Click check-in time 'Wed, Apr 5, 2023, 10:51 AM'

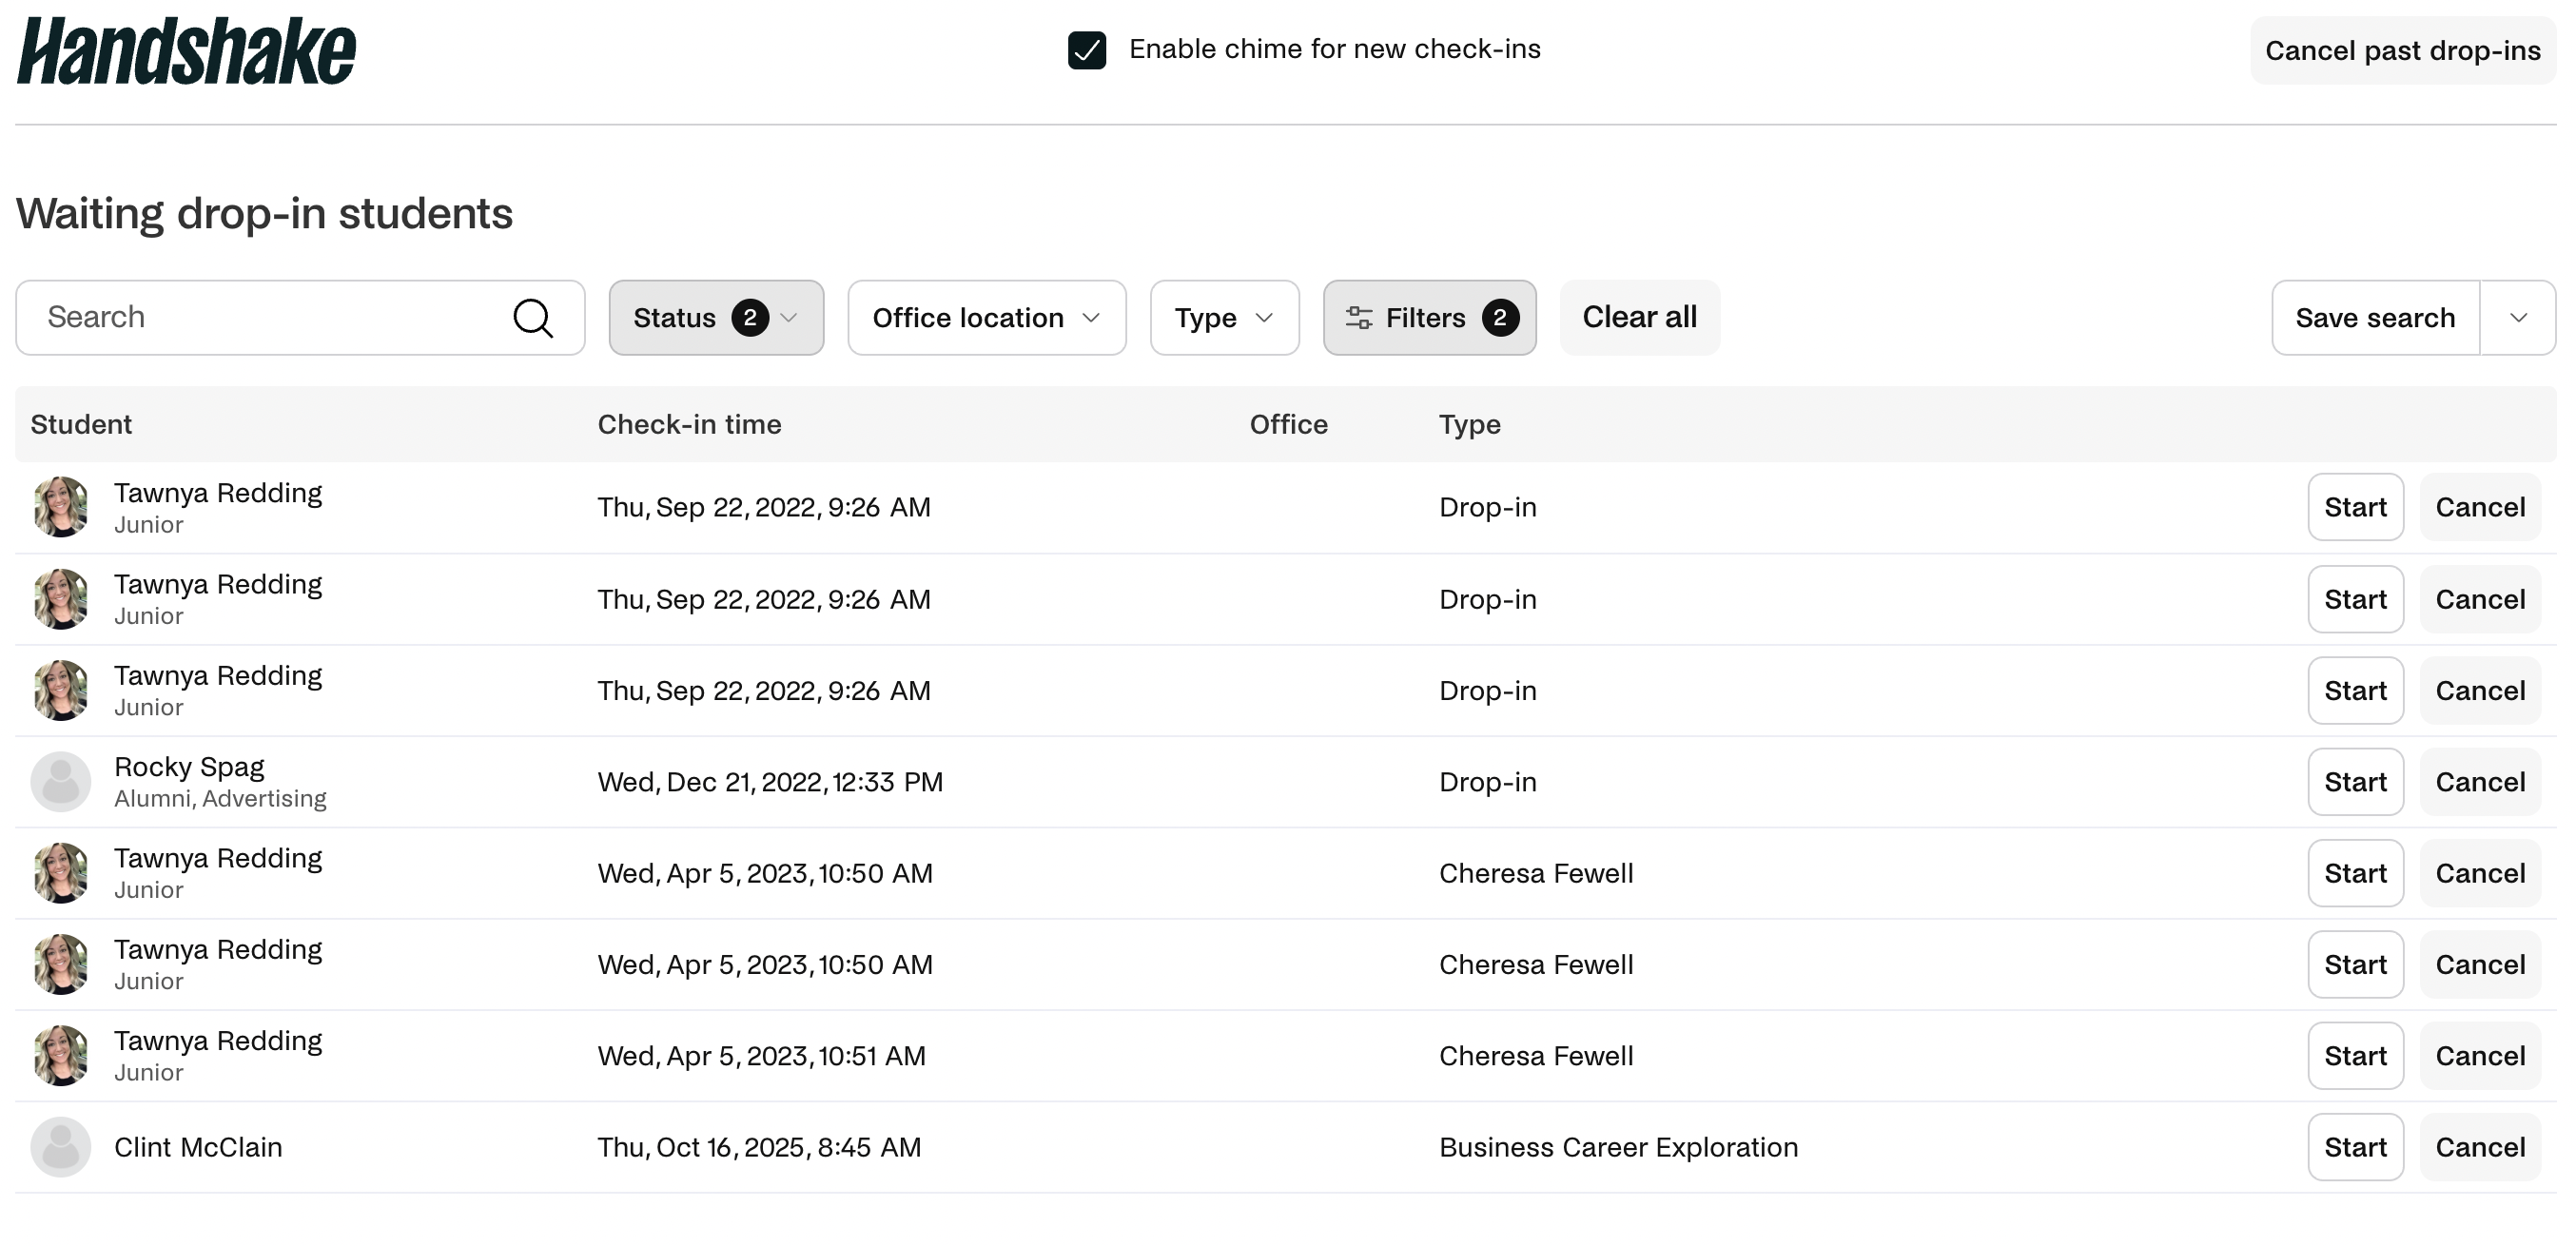click(761, 1056)
